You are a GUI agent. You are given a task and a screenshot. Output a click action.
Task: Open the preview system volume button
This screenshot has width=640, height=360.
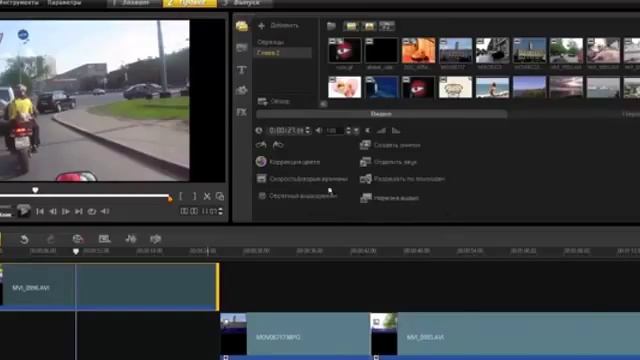point(105,211)
